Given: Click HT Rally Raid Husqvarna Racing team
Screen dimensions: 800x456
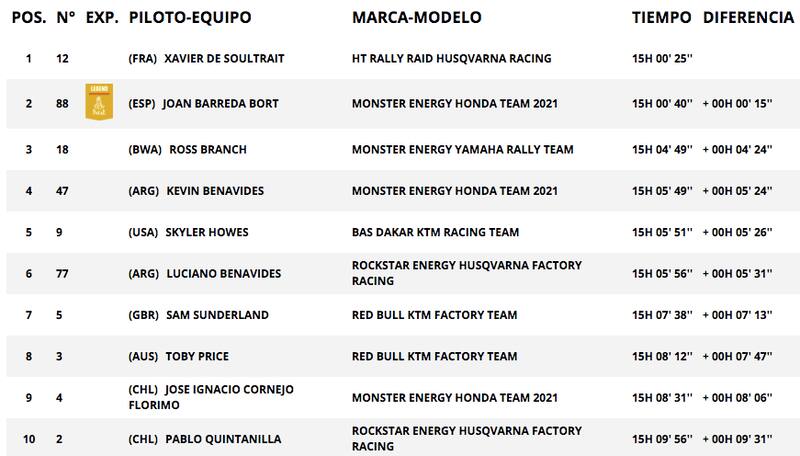Looking at the screenshot, I should [452, 59].
